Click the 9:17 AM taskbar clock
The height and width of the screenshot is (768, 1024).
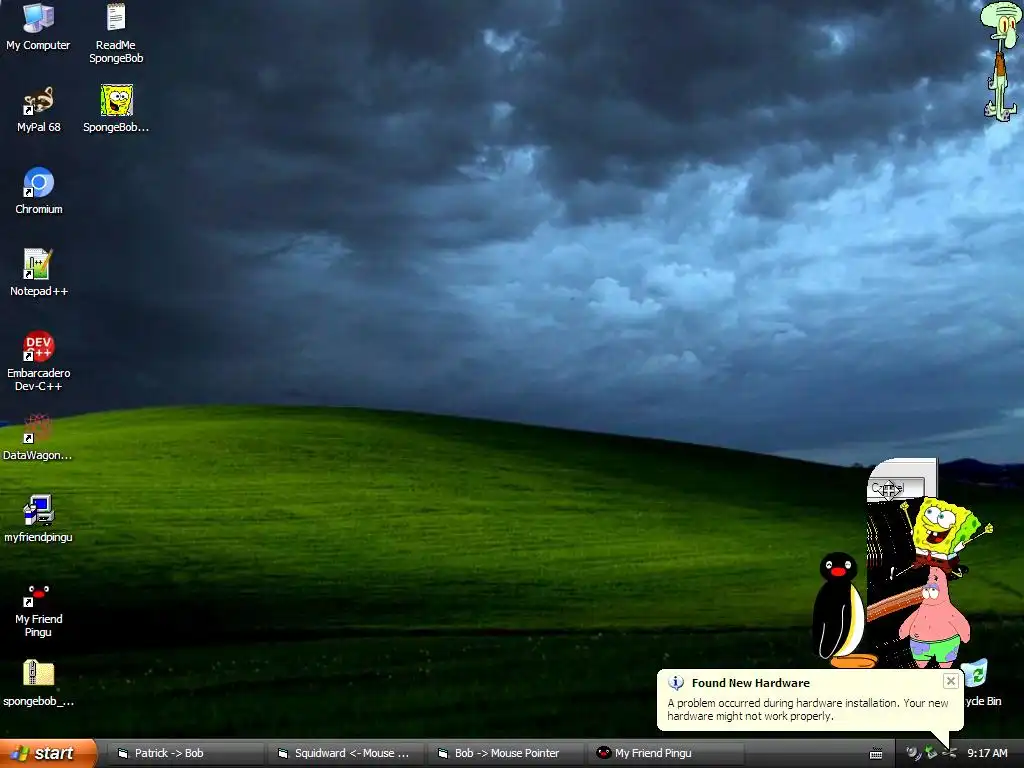987,753
